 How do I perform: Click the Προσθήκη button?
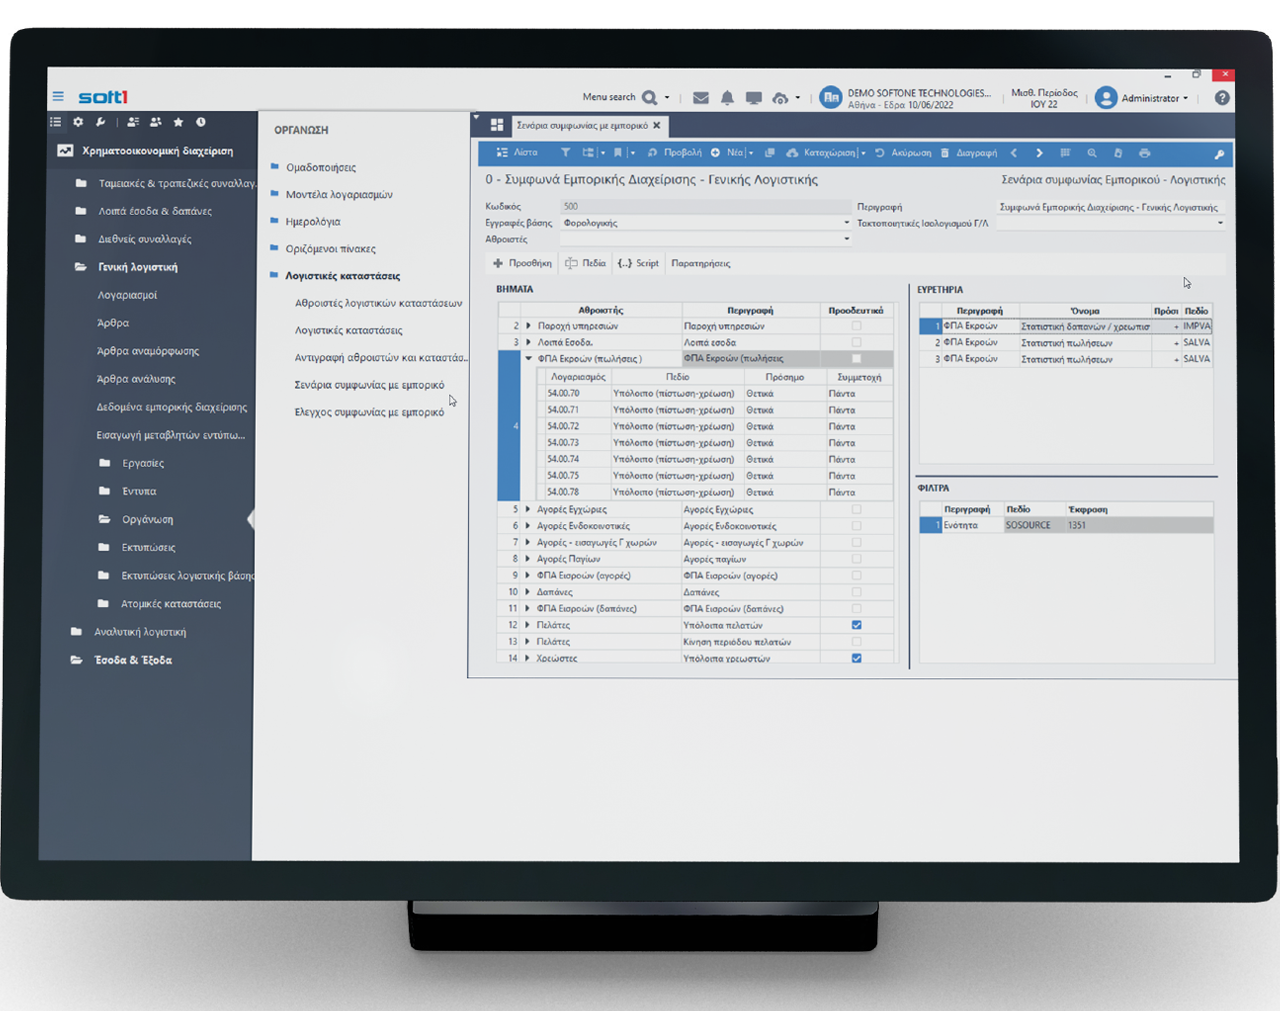522,263
